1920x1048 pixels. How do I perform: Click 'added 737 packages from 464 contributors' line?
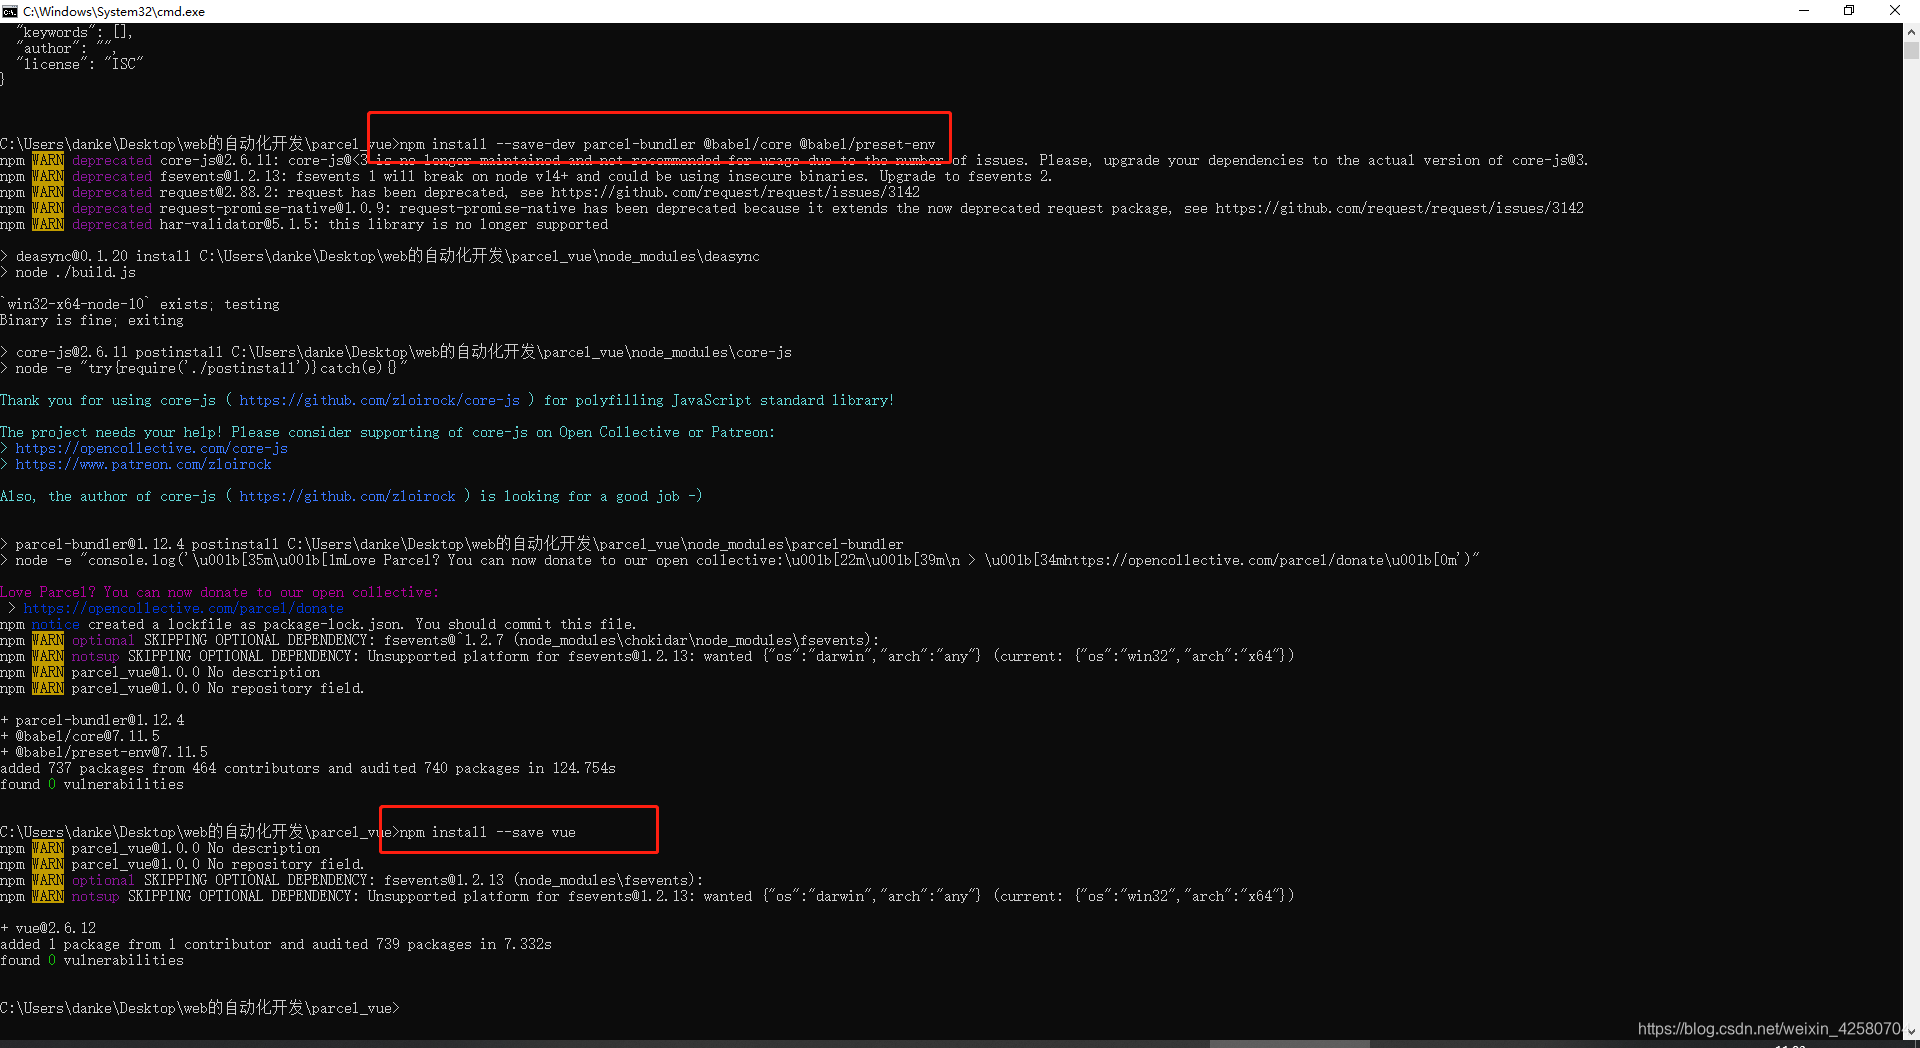(x=308, y=768)
